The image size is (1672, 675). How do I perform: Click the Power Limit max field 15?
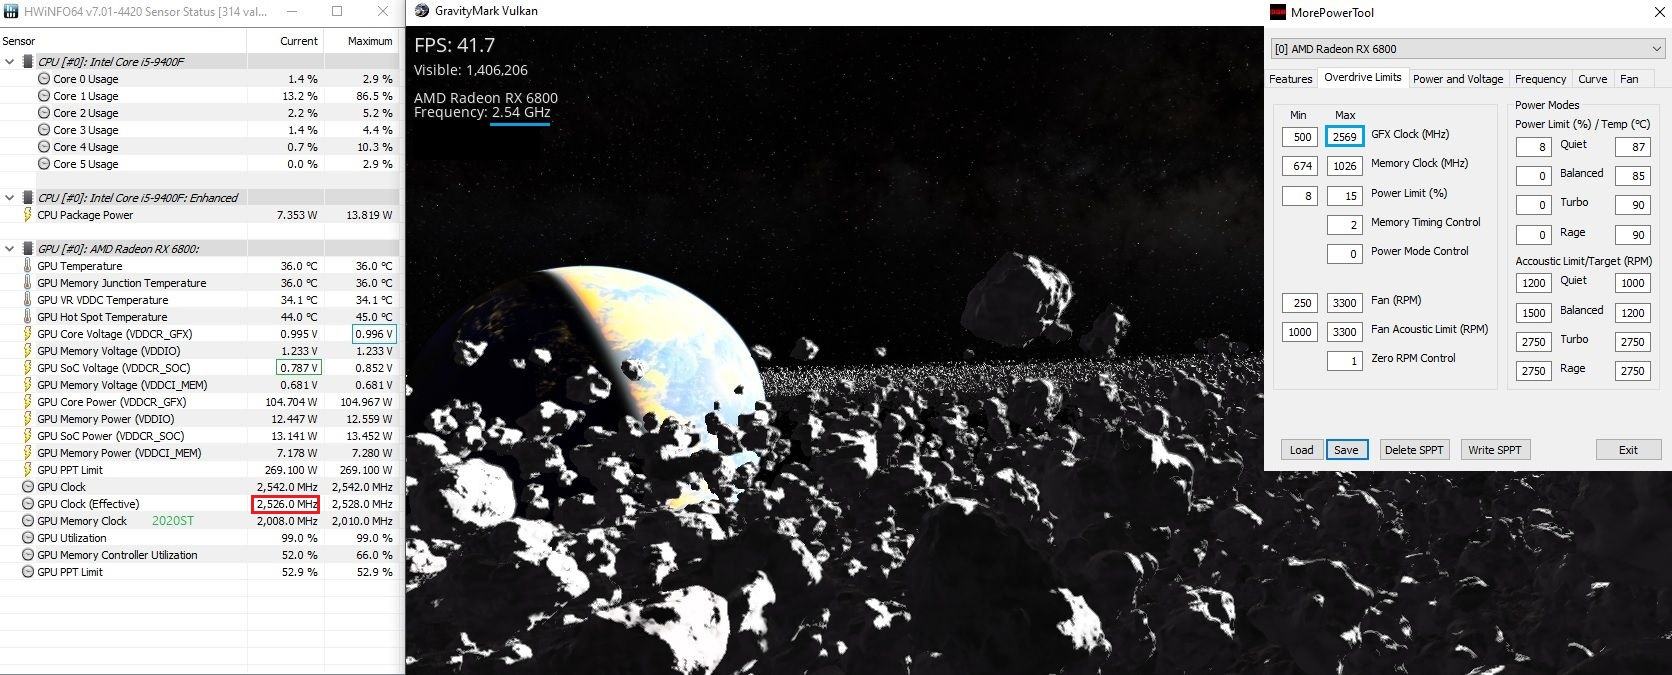pyautogui.click(x=1345, y=196)
